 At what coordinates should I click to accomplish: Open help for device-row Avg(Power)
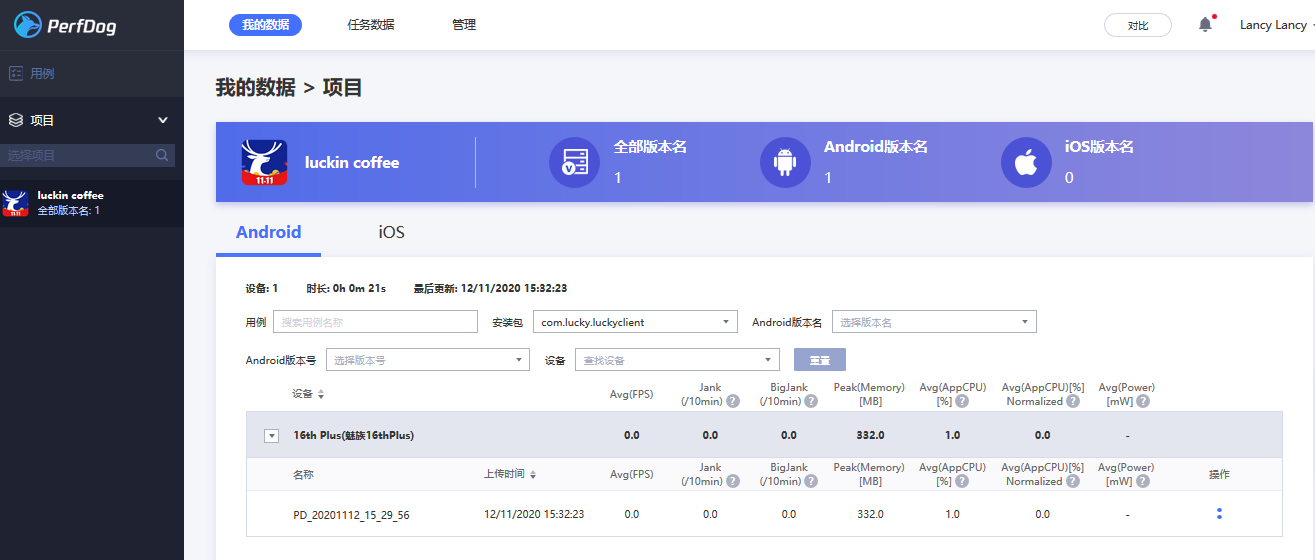pos(1143,401)
